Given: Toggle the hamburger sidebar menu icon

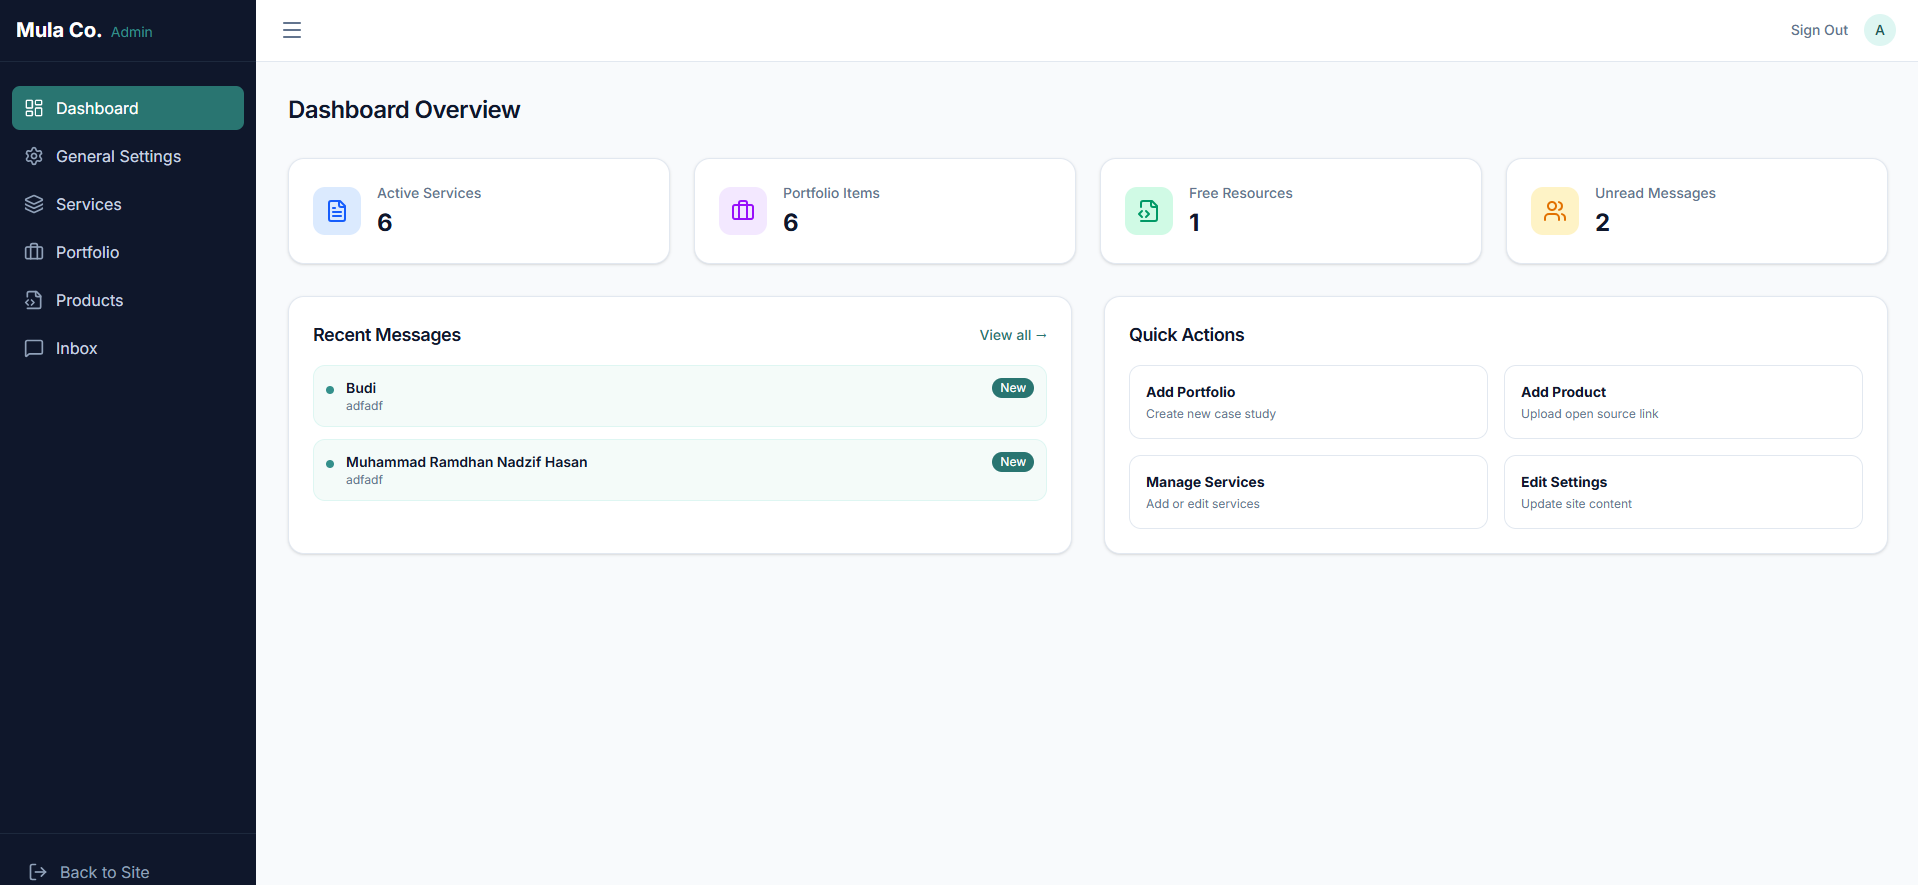Looking at the screenshot, I should pos(292,30).
